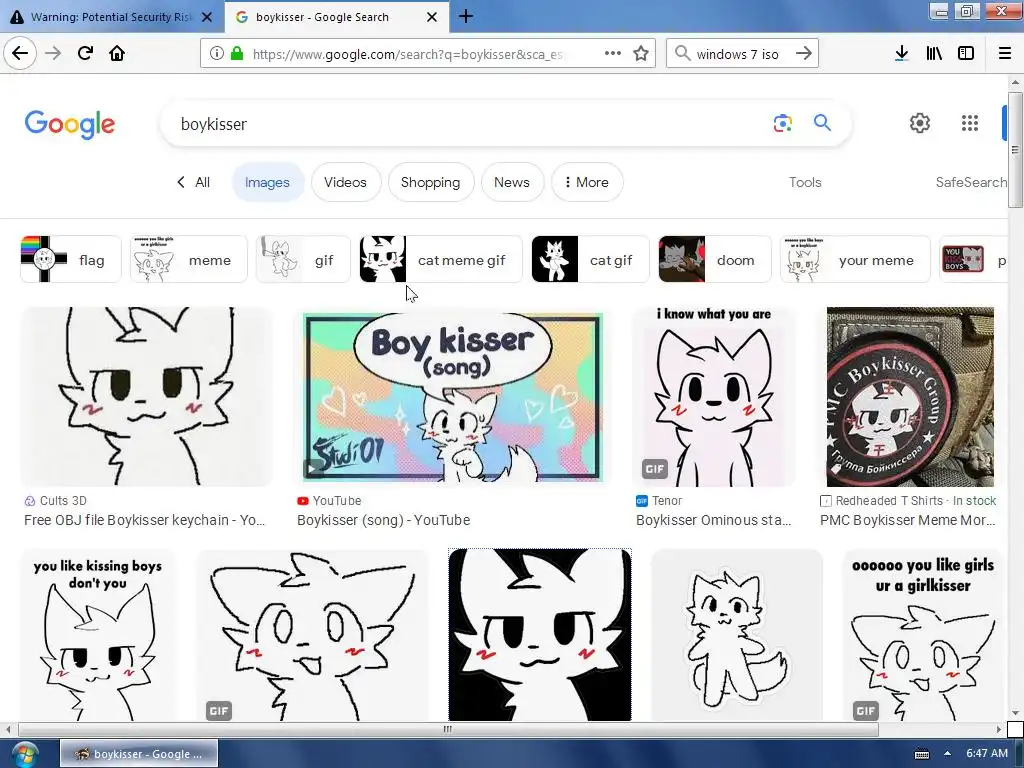
Task: Click the 6:47 AM taskbar clock
Action: coord(987,754)
